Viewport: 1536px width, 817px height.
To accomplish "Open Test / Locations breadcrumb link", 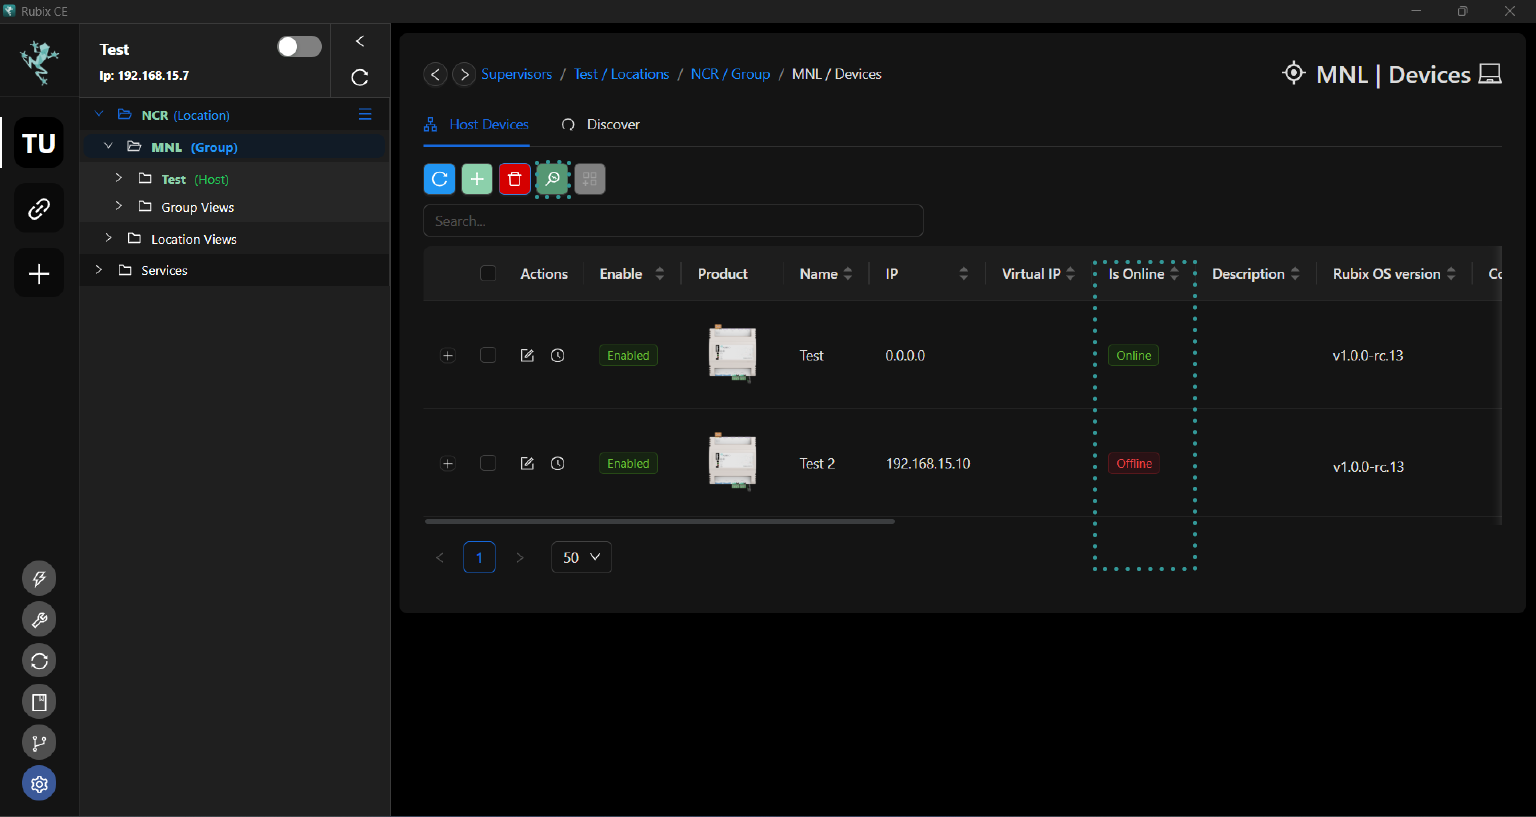I will (x=621, y=74).
